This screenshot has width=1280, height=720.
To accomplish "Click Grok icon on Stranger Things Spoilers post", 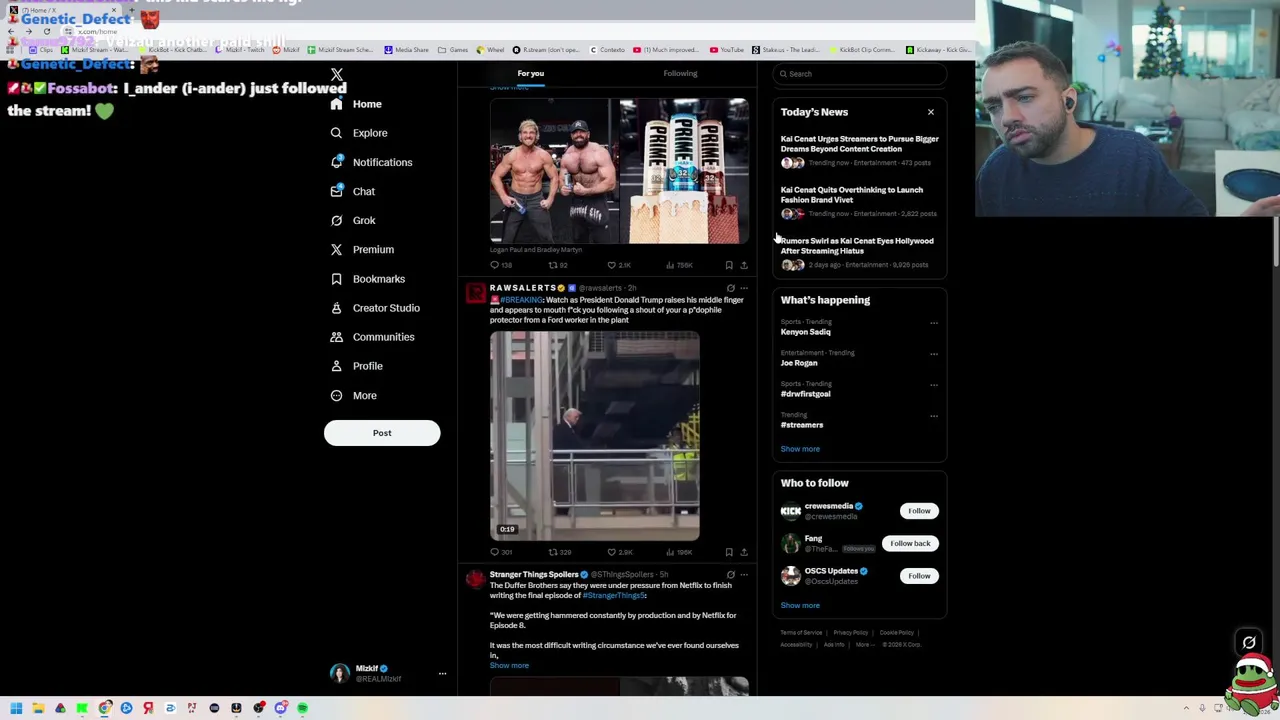I will tap(730, 575).
